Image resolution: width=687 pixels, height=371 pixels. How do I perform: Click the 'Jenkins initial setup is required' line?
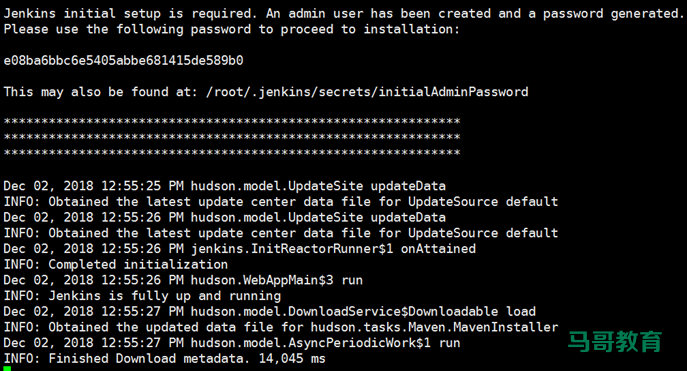pyautogui.click(x=344, y=14)
